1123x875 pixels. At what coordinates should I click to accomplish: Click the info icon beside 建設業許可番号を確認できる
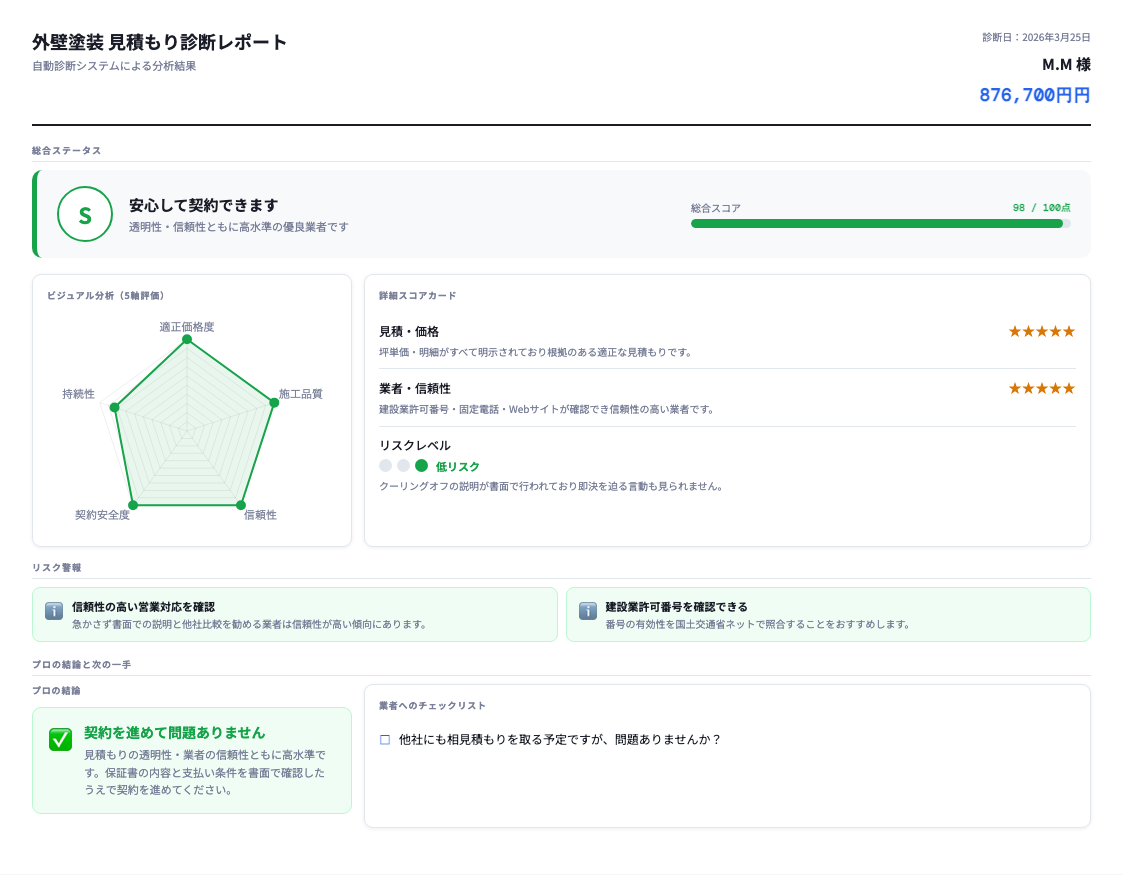[587, 611]
